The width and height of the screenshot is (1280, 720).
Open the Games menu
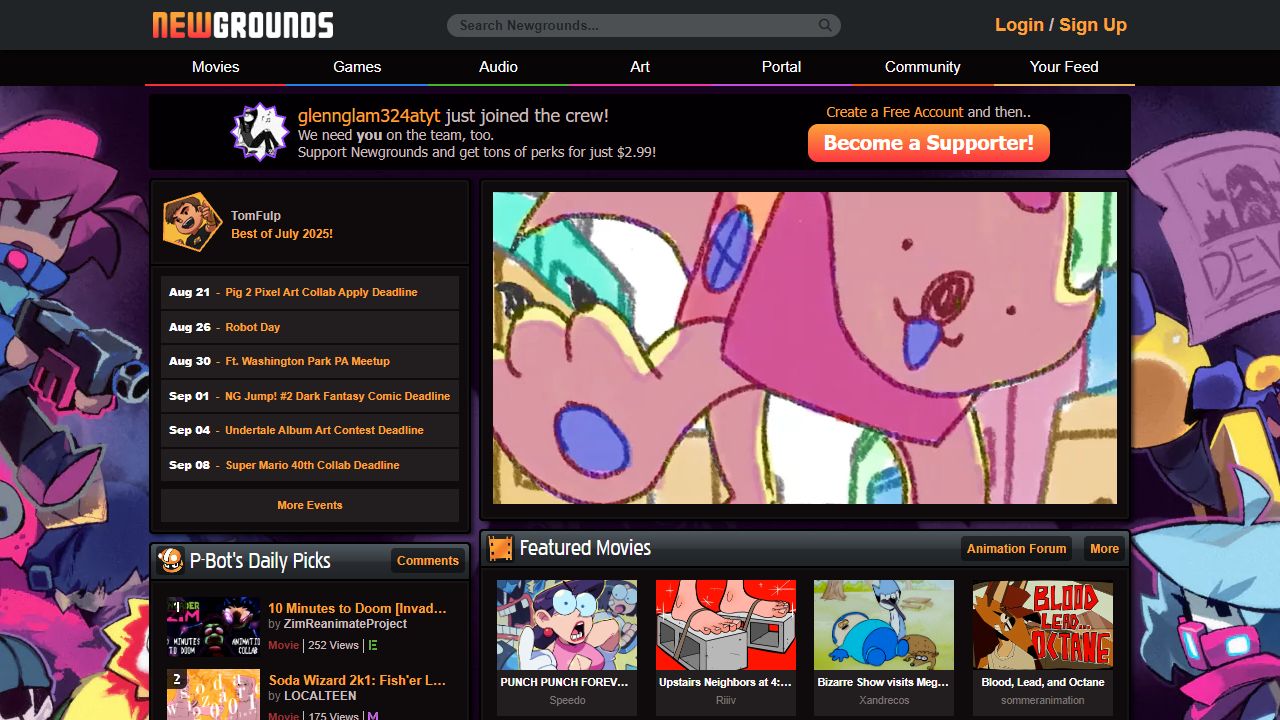point(357,67)
